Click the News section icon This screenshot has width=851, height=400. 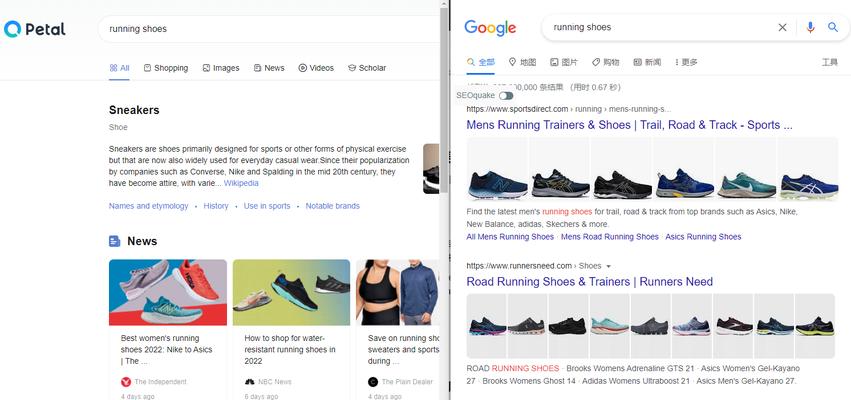click(x=115, y=241)
